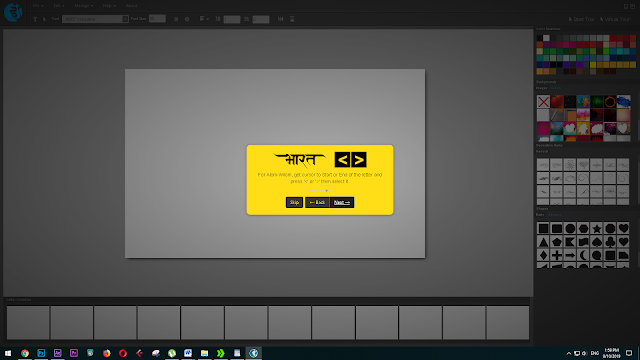Select the green dark background thumbnail
The width and height of the screenshot is (640, 360).
597,102
